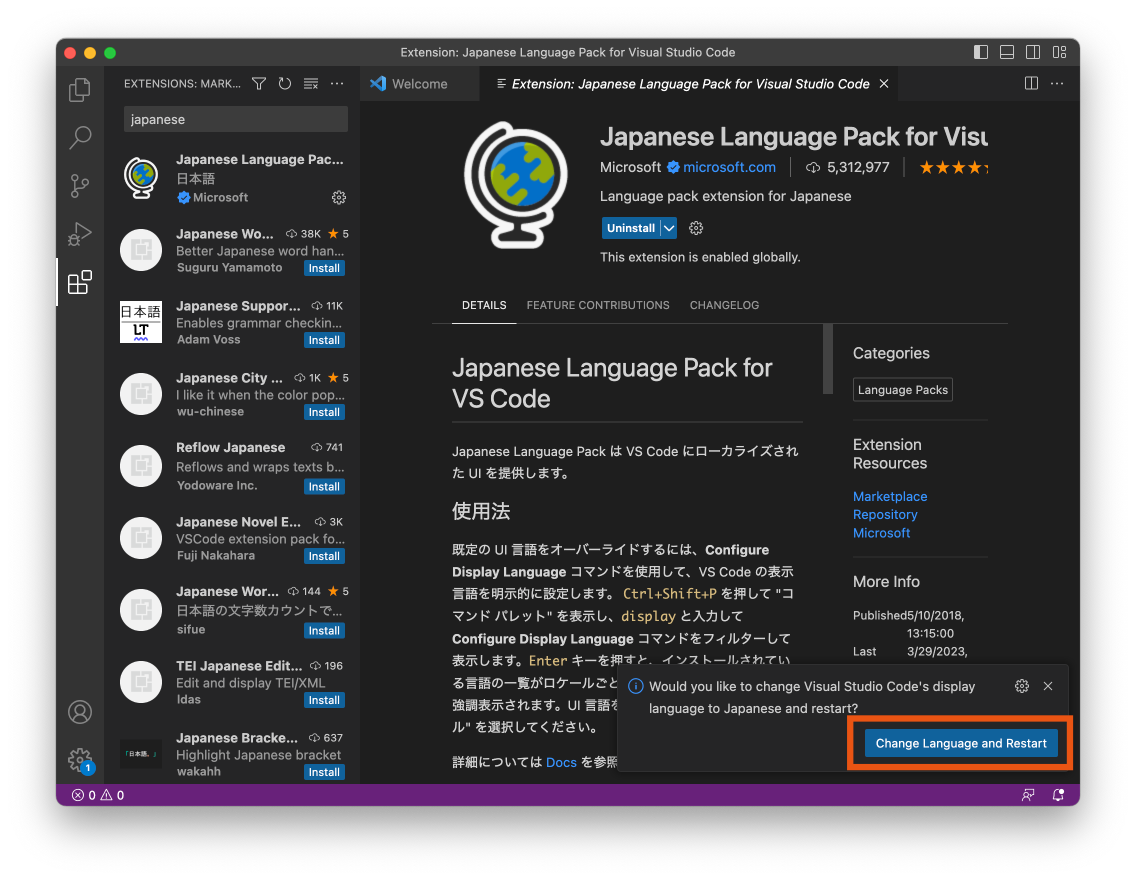Image resolution: width=1136 pixels, height=880 pixels.
Task: Open the Source Control view
Action: (80, 185)
